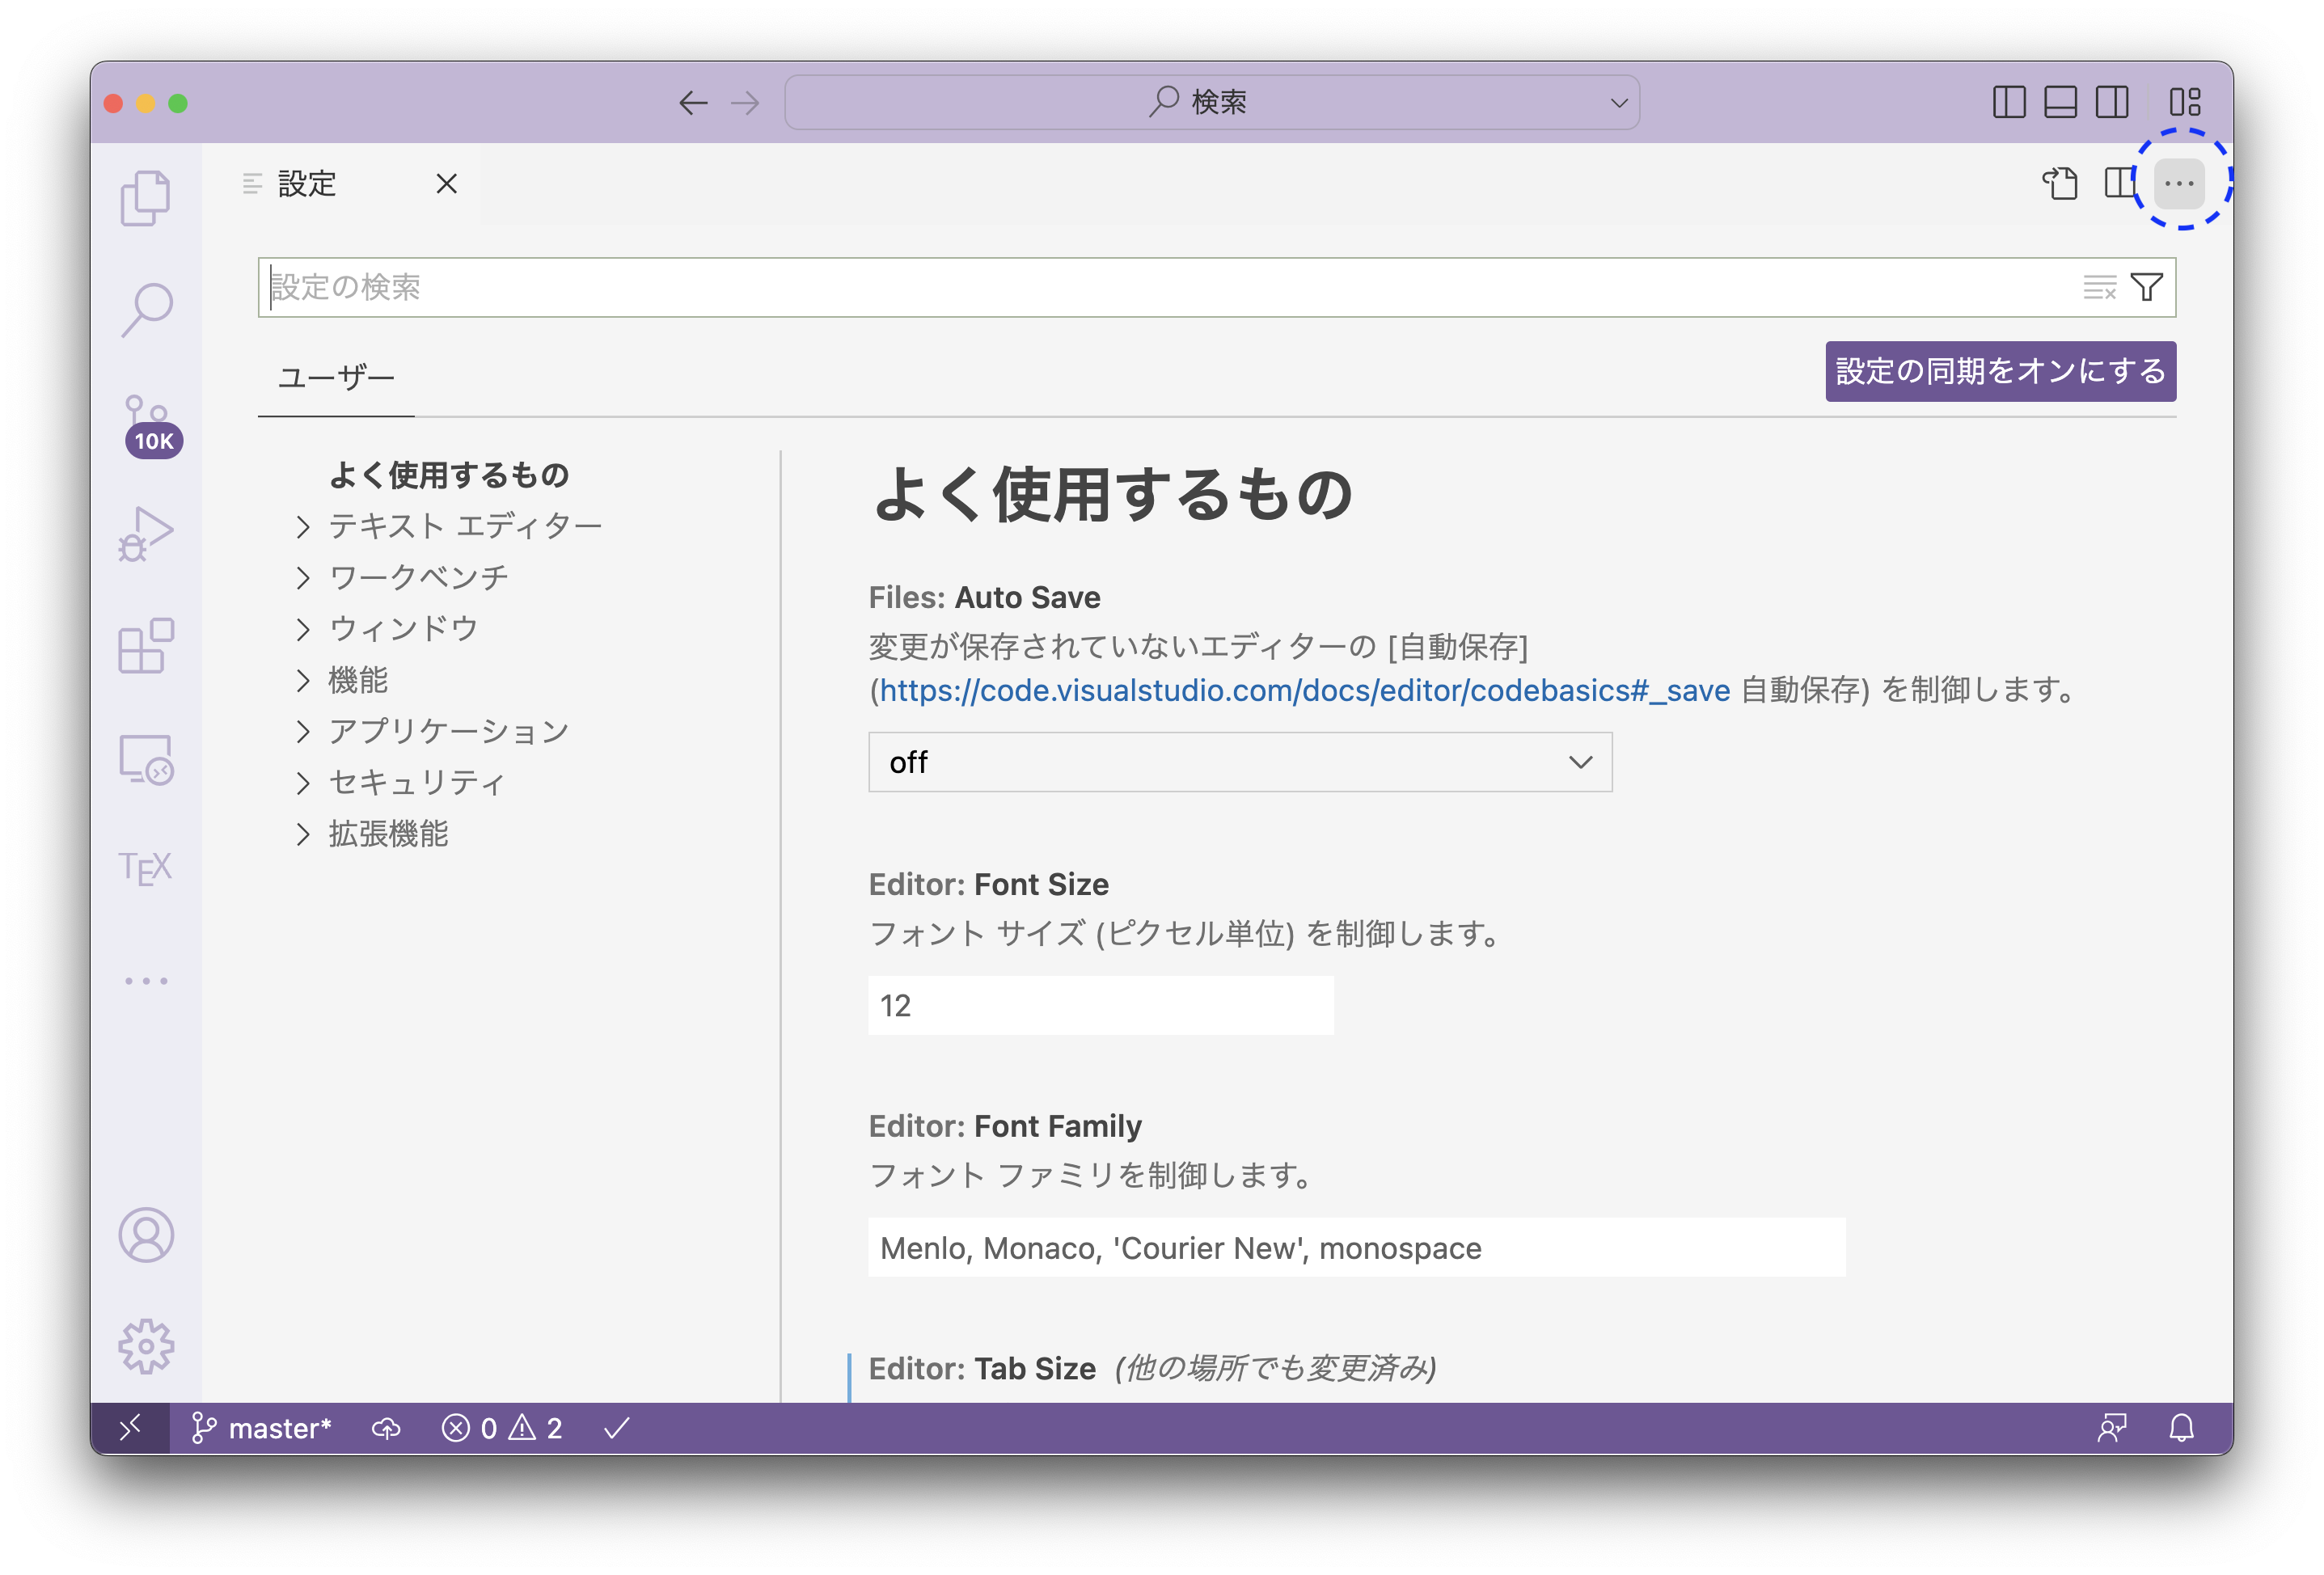
Task: Open the Explorer view
Action: 147,197
